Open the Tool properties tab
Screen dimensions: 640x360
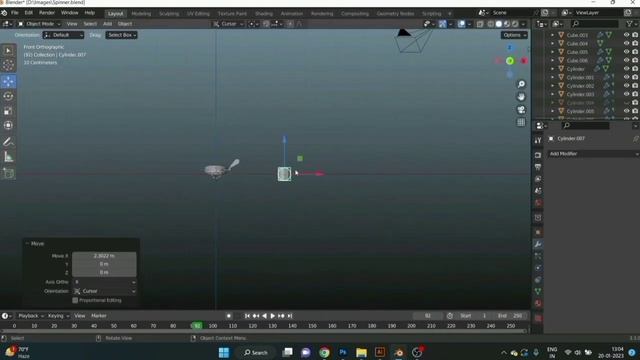point(538,140)
